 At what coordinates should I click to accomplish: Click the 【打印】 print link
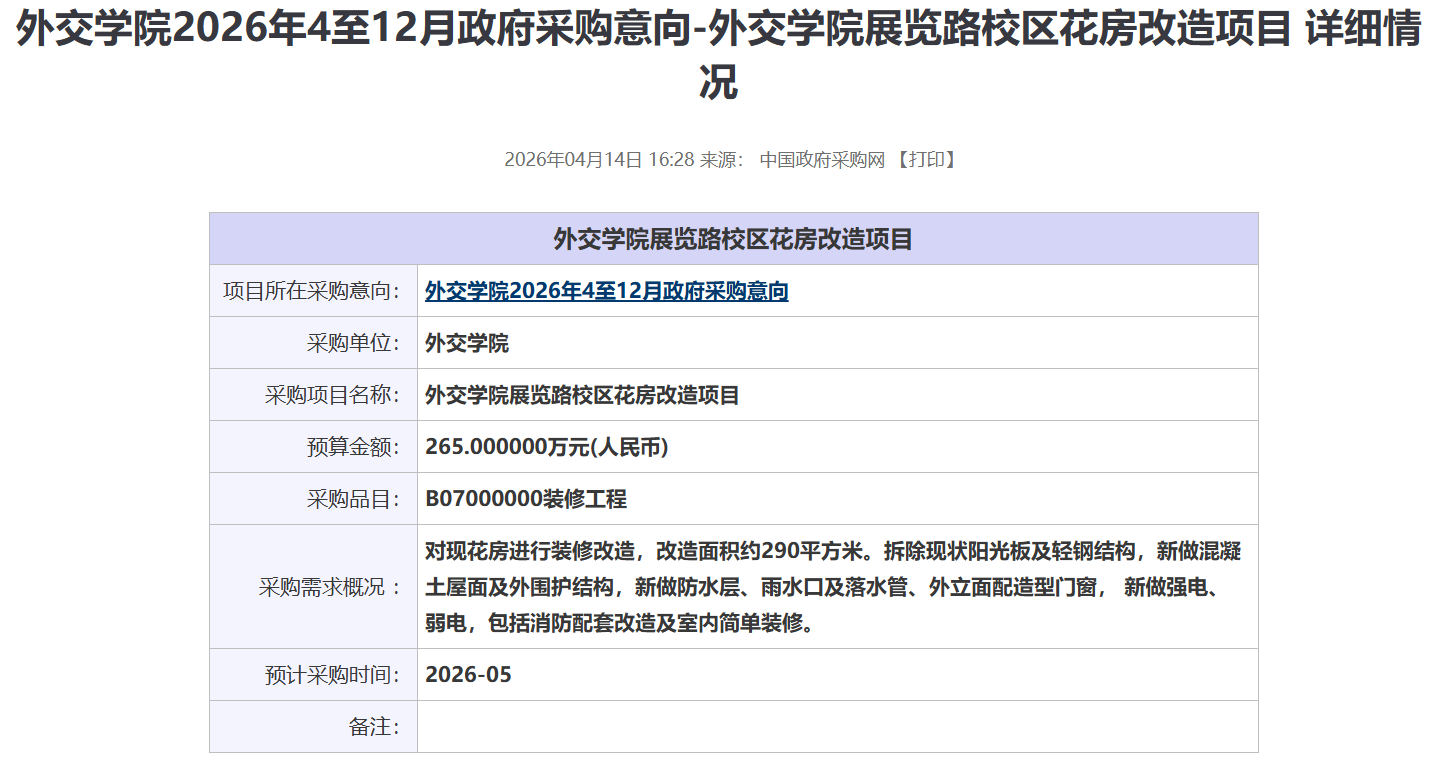click(926, 160)
